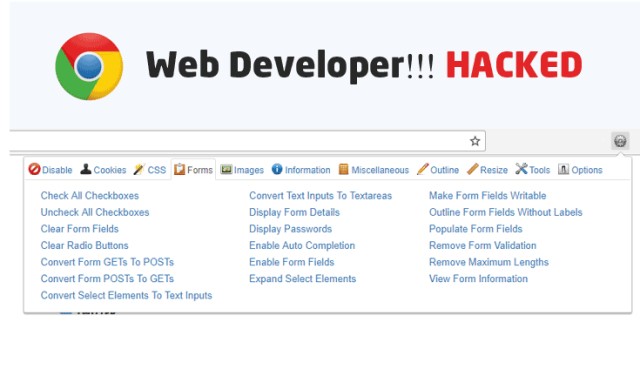640x376 pixels.
Task: Click Populate Form Fields link
Action: 476,229
